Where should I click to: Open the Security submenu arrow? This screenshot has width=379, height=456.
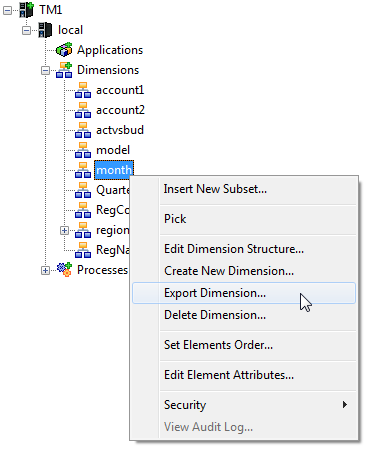coord(345,405)
